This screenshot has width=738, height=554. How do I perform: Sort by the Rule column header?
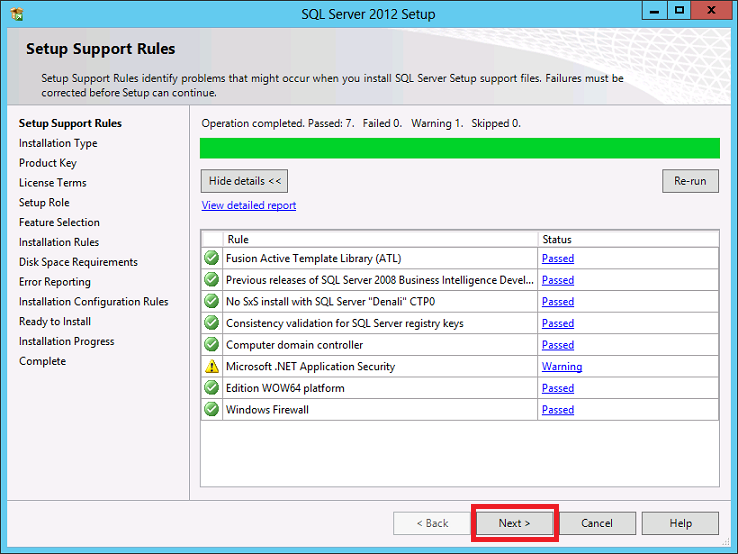tap(380, 239)
